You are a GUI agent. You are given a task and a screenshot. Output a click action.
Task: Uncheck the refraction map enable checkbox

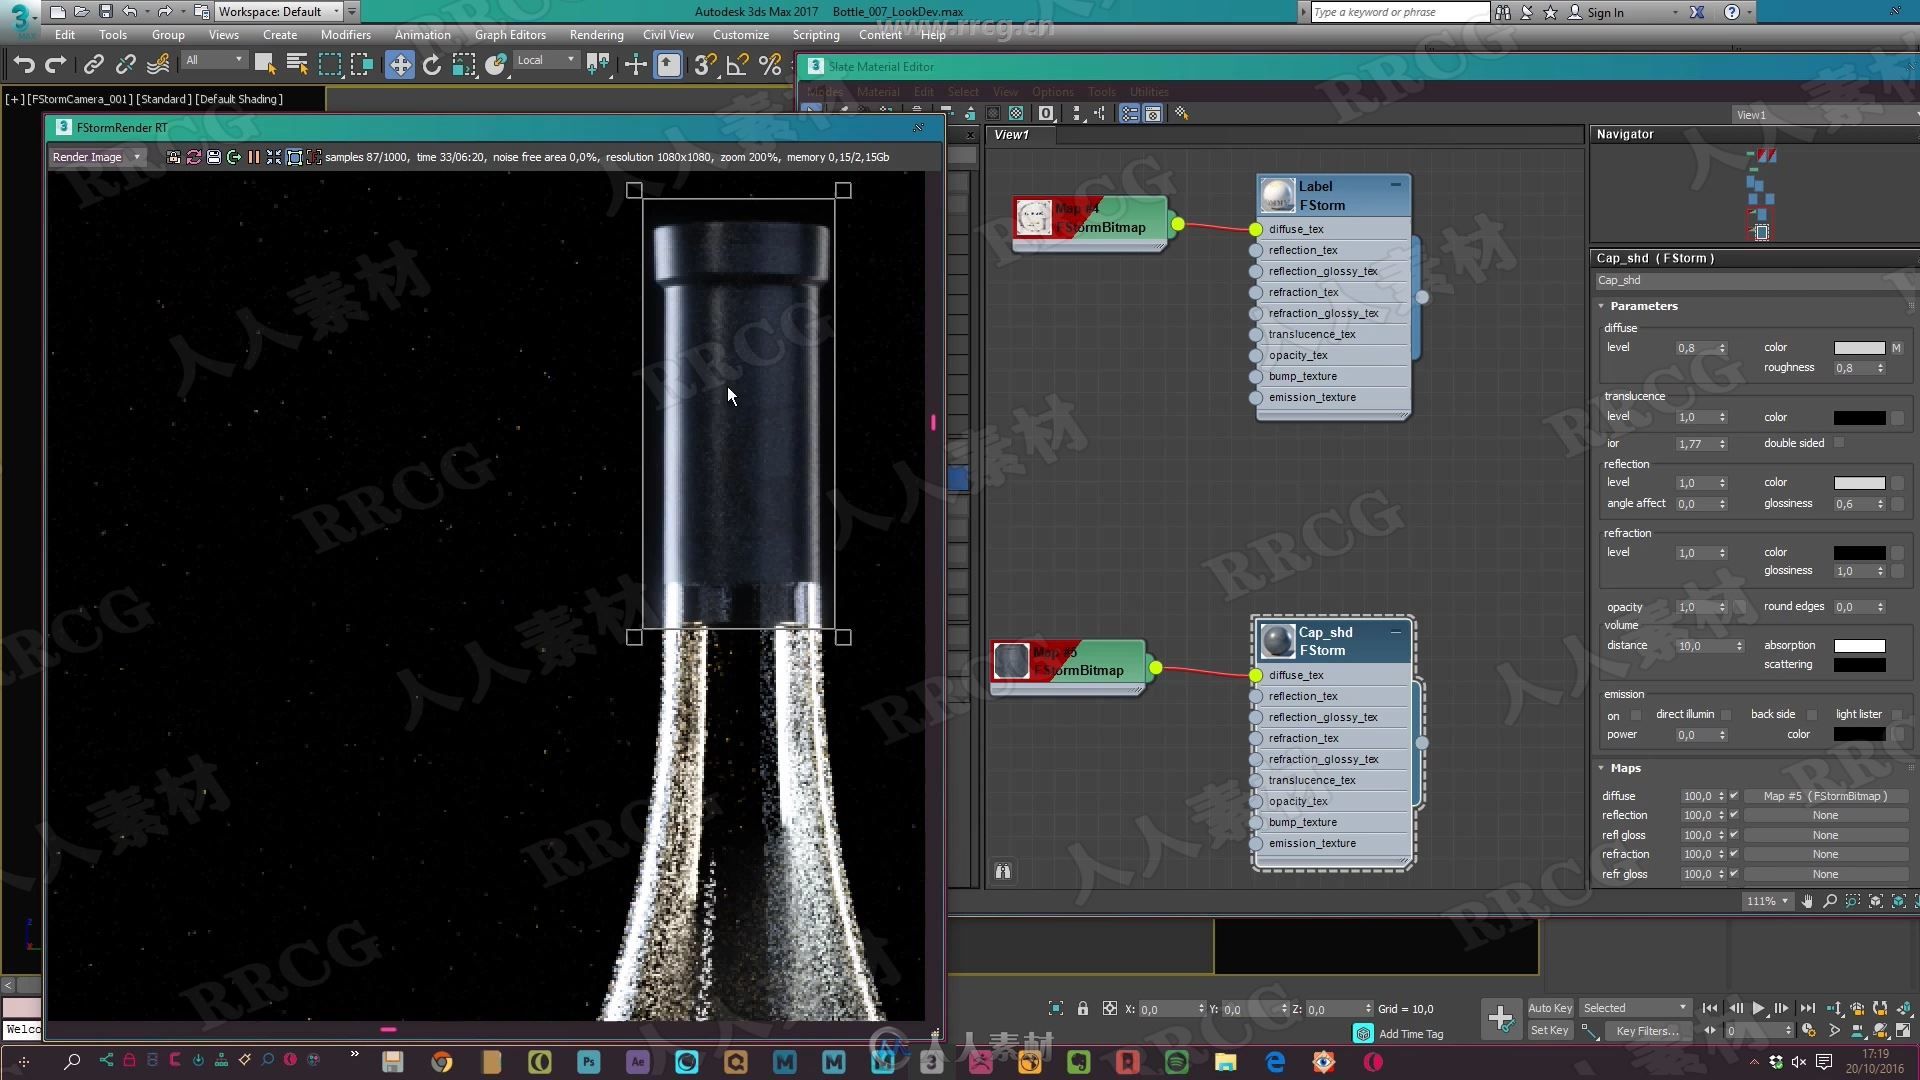pyautogui.click(x=1734, y=854)
